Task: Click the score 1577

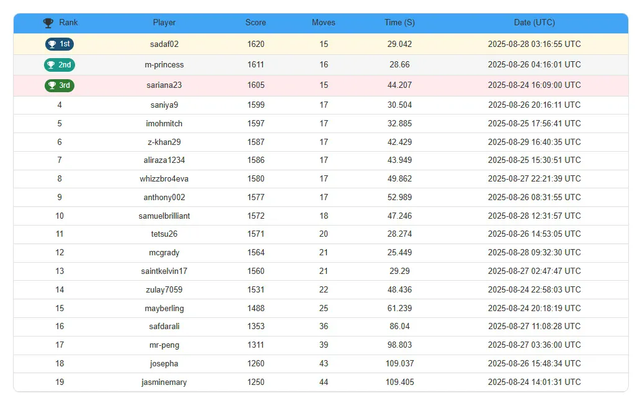Action: 256,197
